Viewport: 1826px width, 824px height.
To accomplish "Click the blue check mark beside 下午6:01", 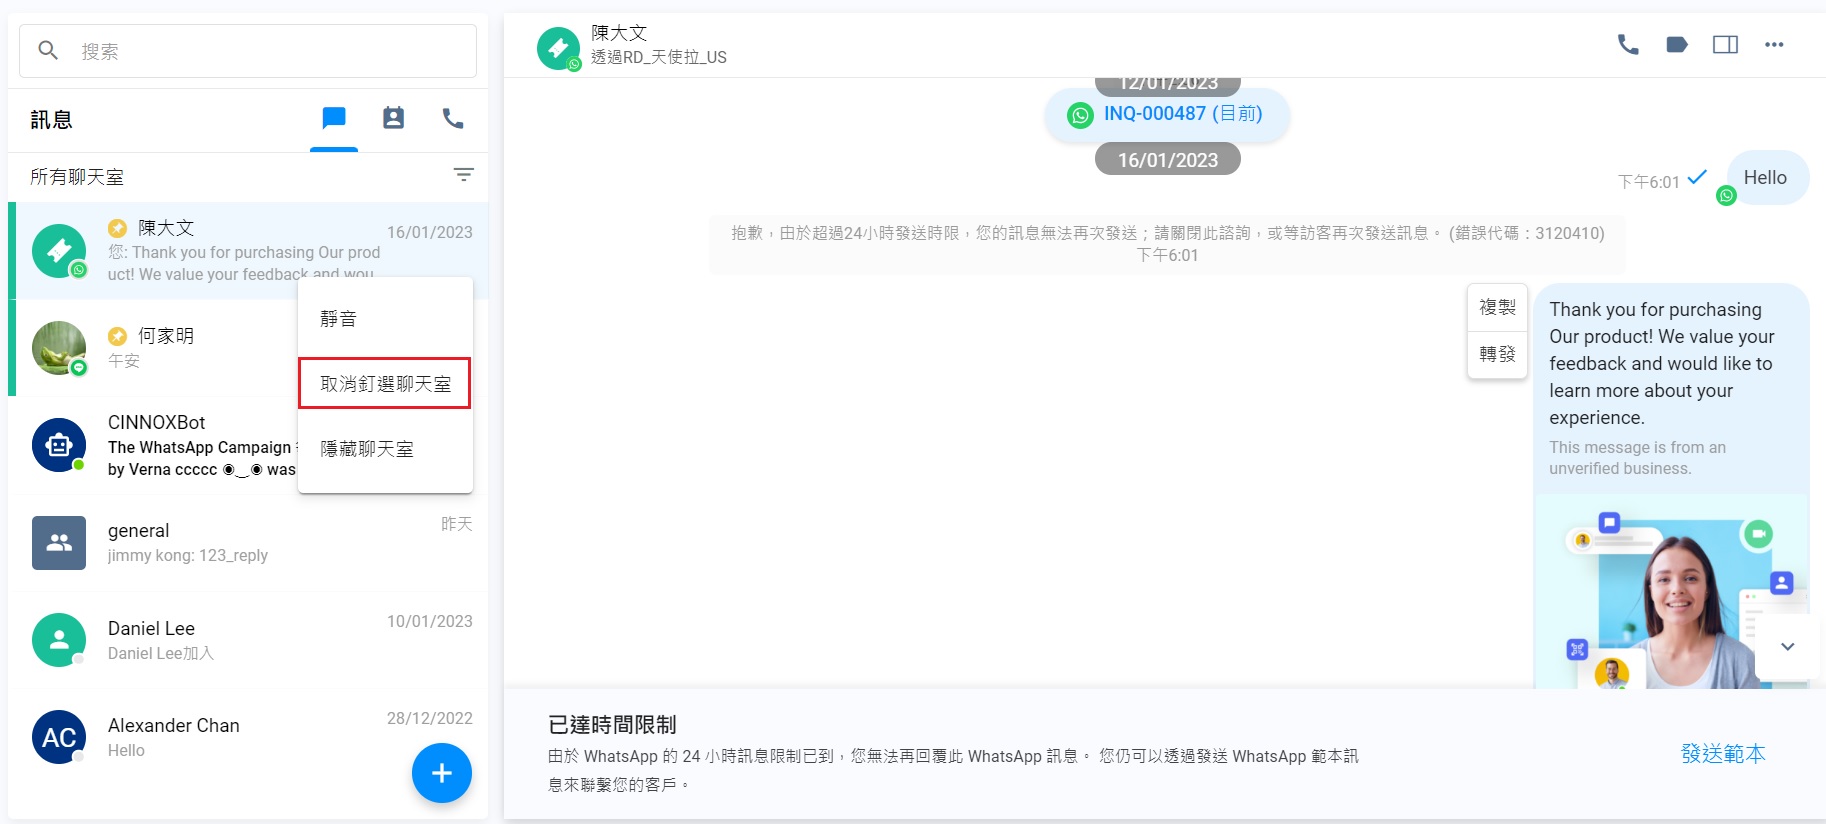I will click(x=1697, y=178).
